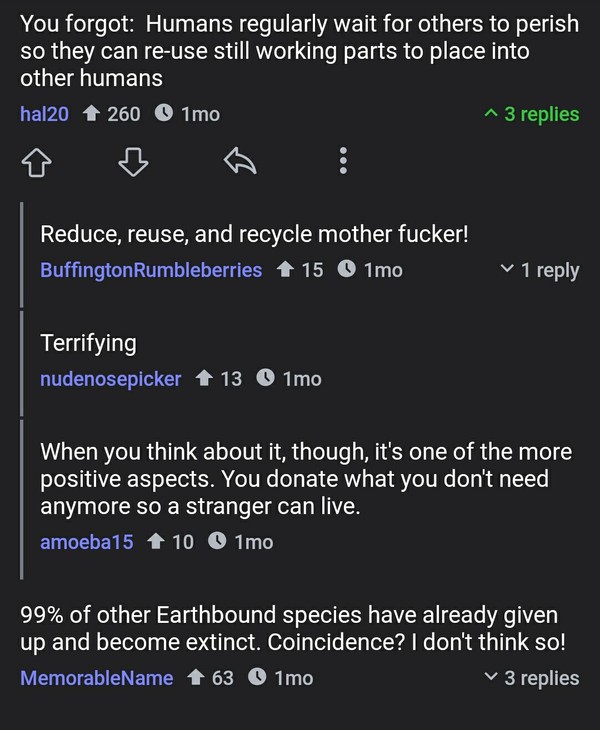
Task: Visit nudenosepicker's profile
Action: 110,378
